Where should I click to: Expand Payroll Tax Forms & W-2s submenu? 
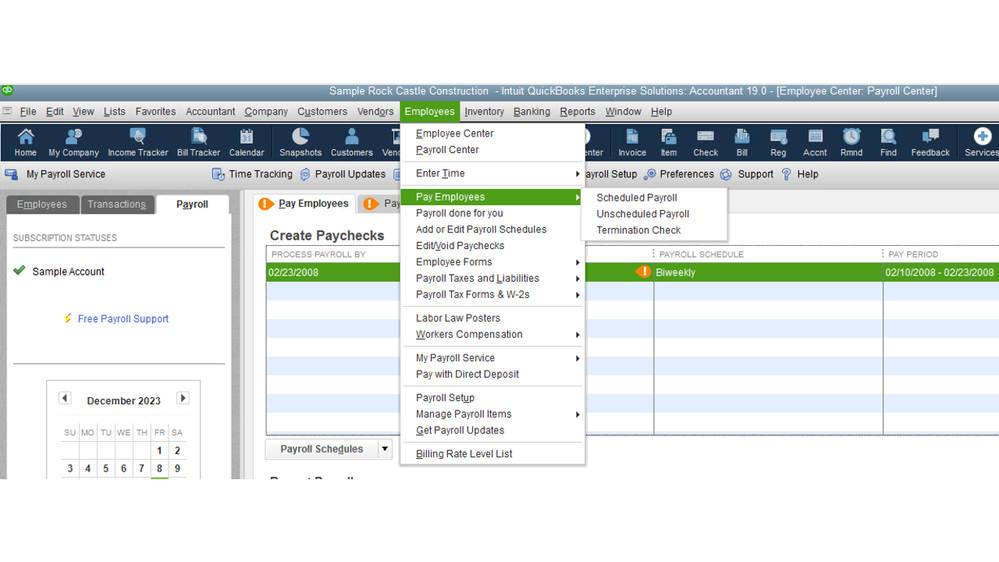tap(492, 294)
